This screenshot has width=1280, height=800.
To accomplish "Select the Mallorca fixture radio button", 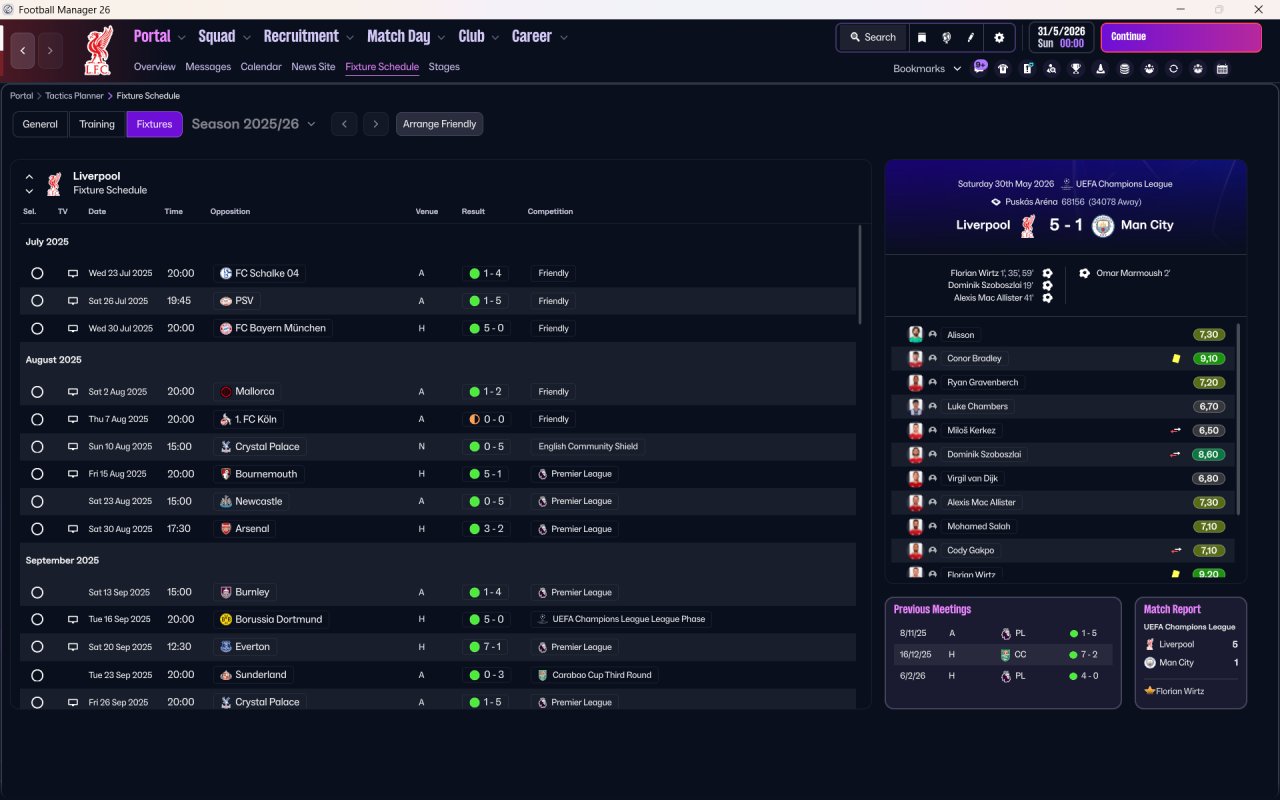I will tap(37, 392).
